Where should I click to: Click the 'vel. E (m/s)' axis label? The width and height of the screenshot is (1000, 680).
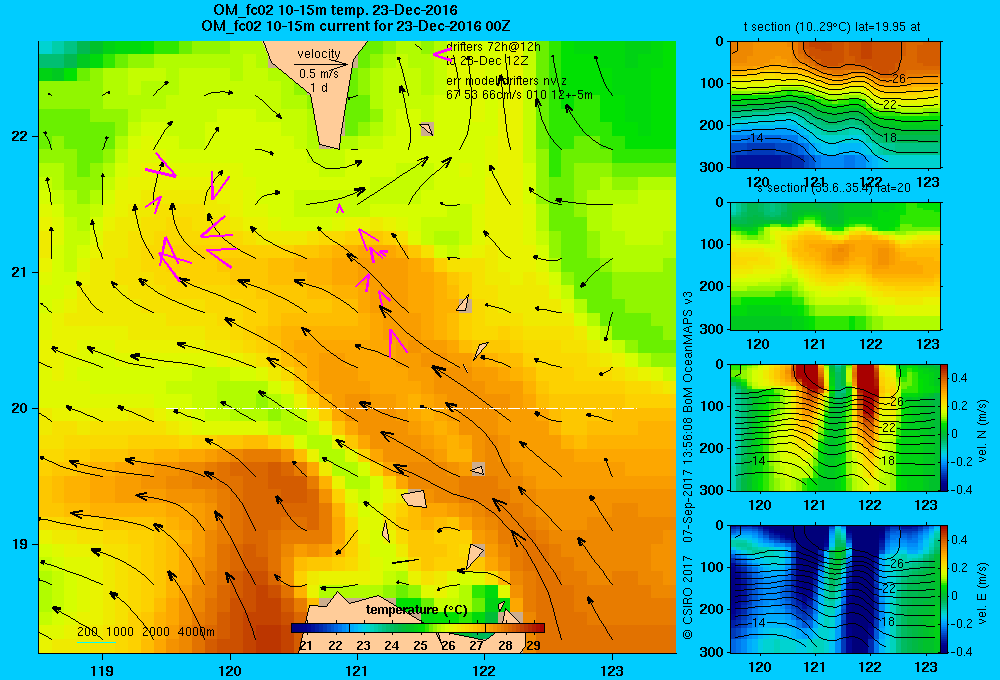[983, 593]
